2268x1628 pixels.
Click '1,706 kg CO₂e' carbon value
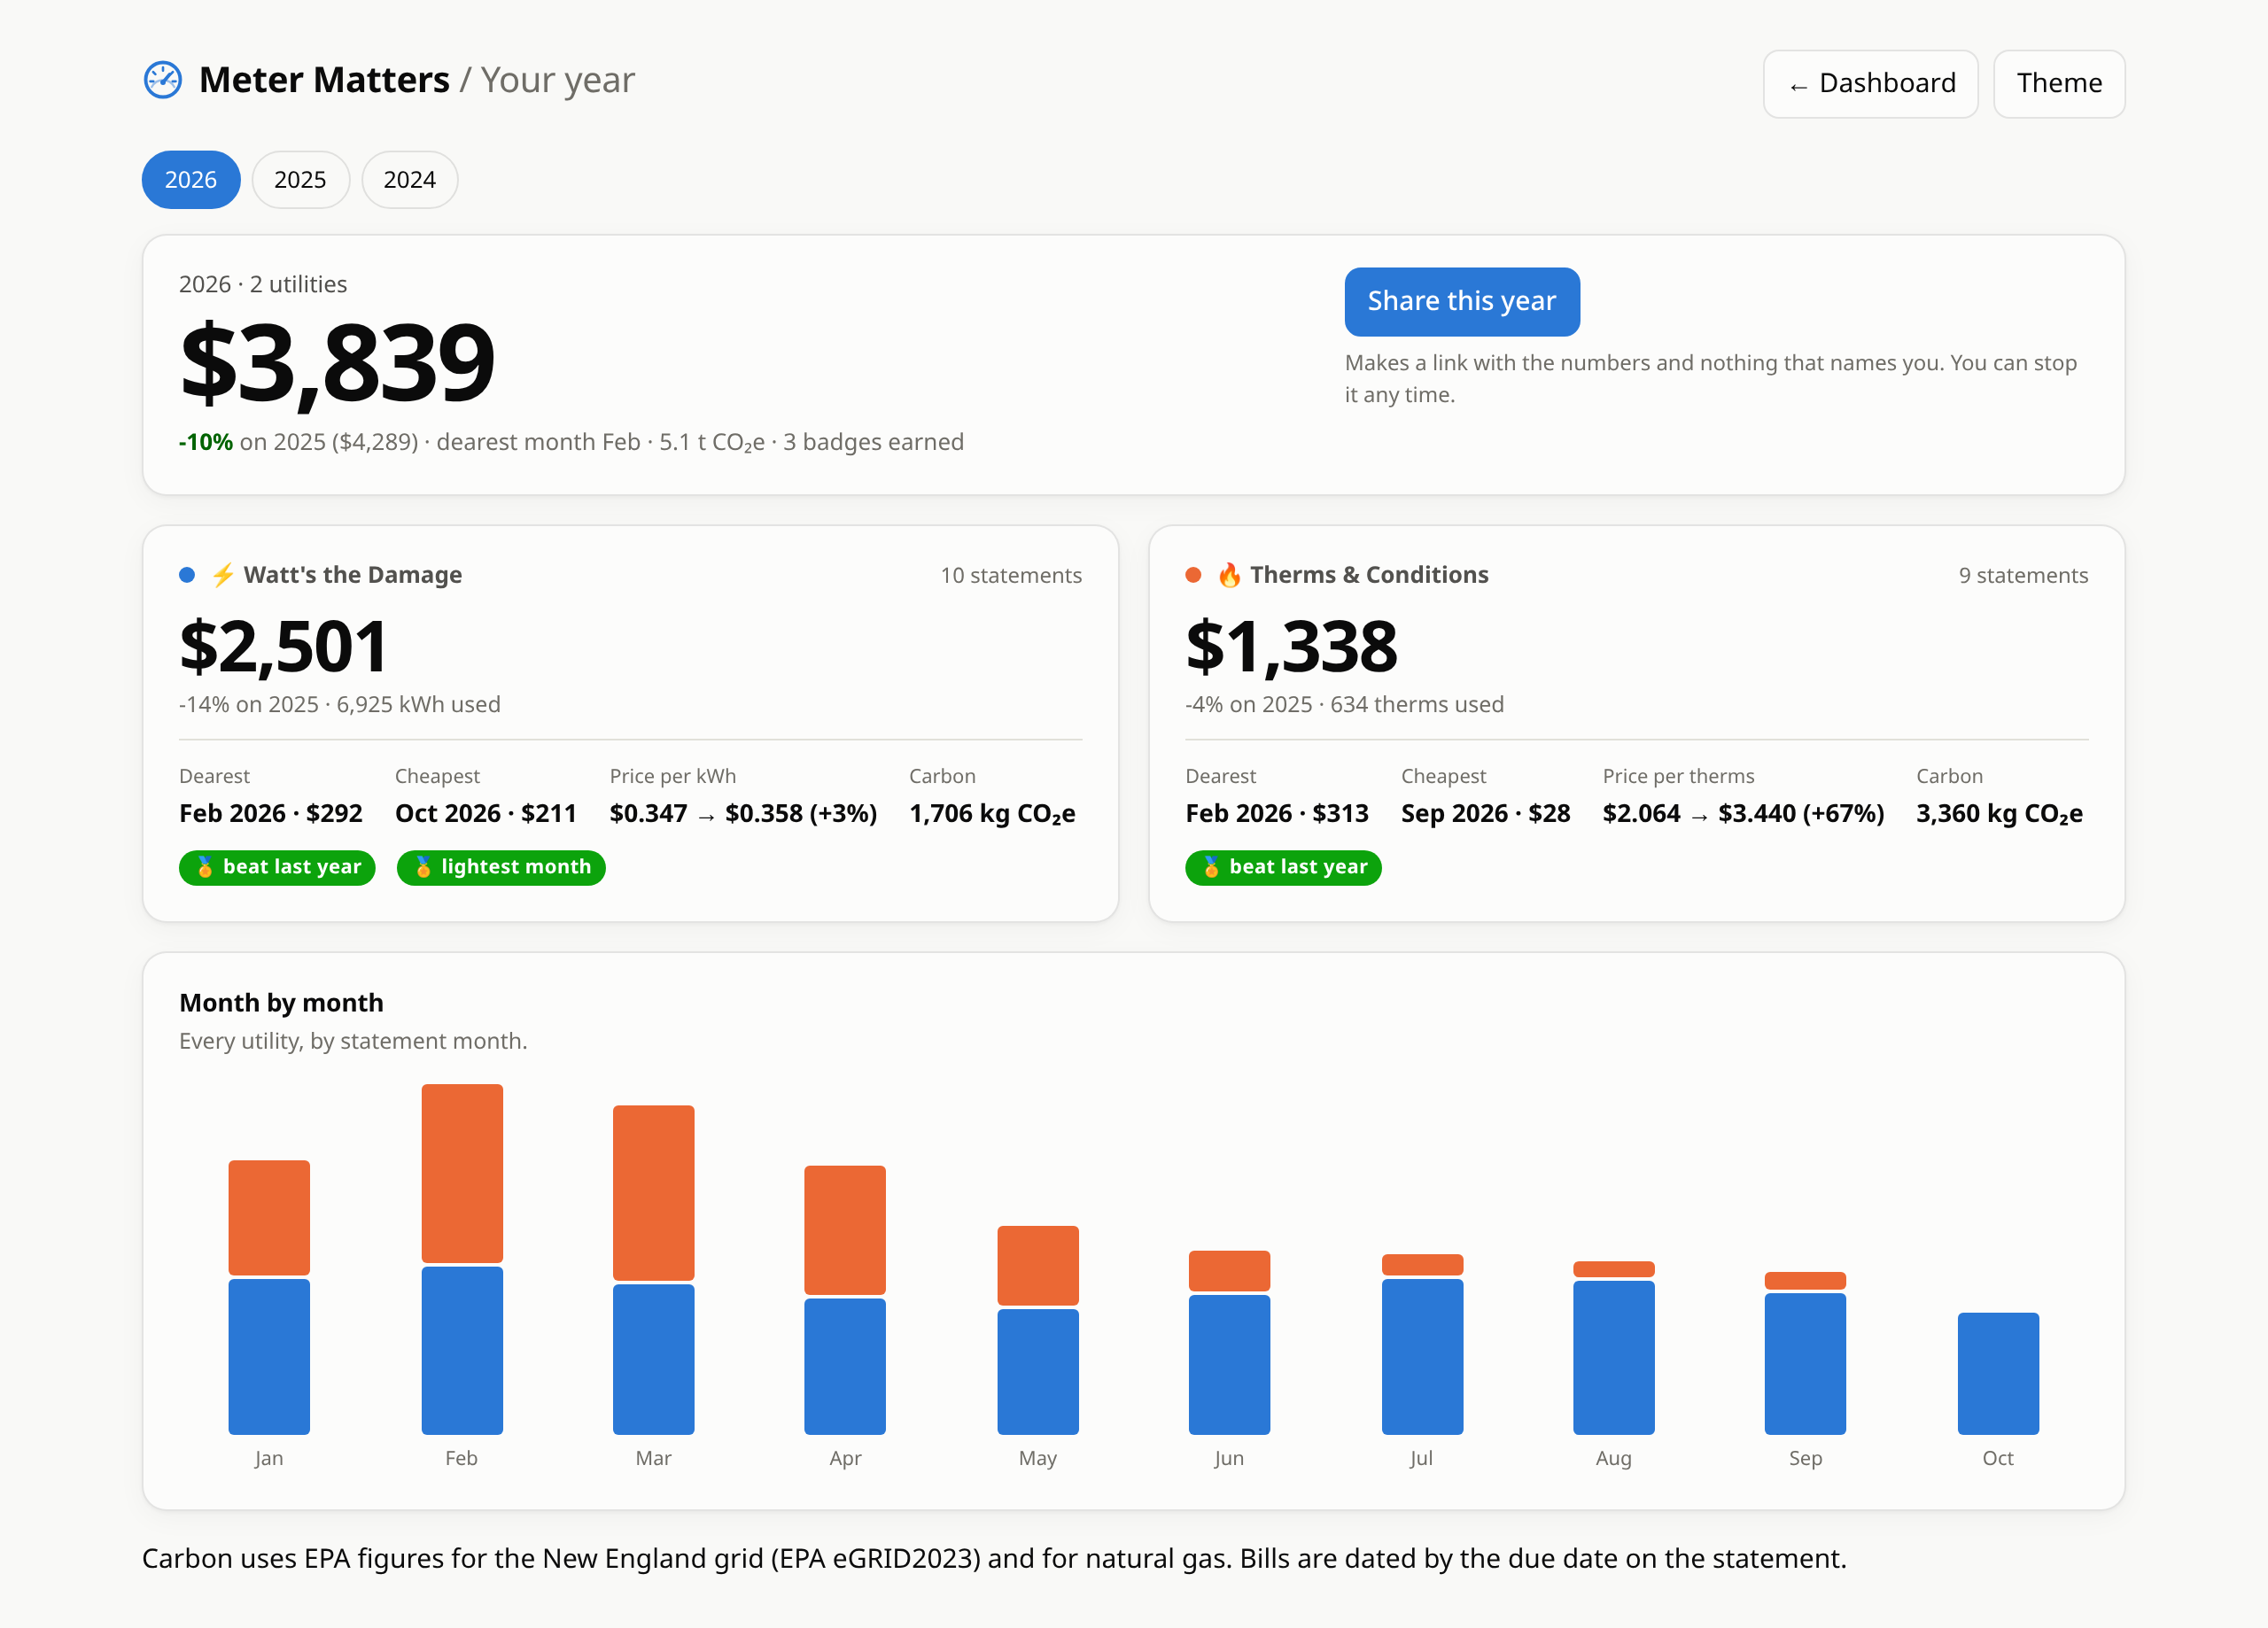[x=992, y=814]
